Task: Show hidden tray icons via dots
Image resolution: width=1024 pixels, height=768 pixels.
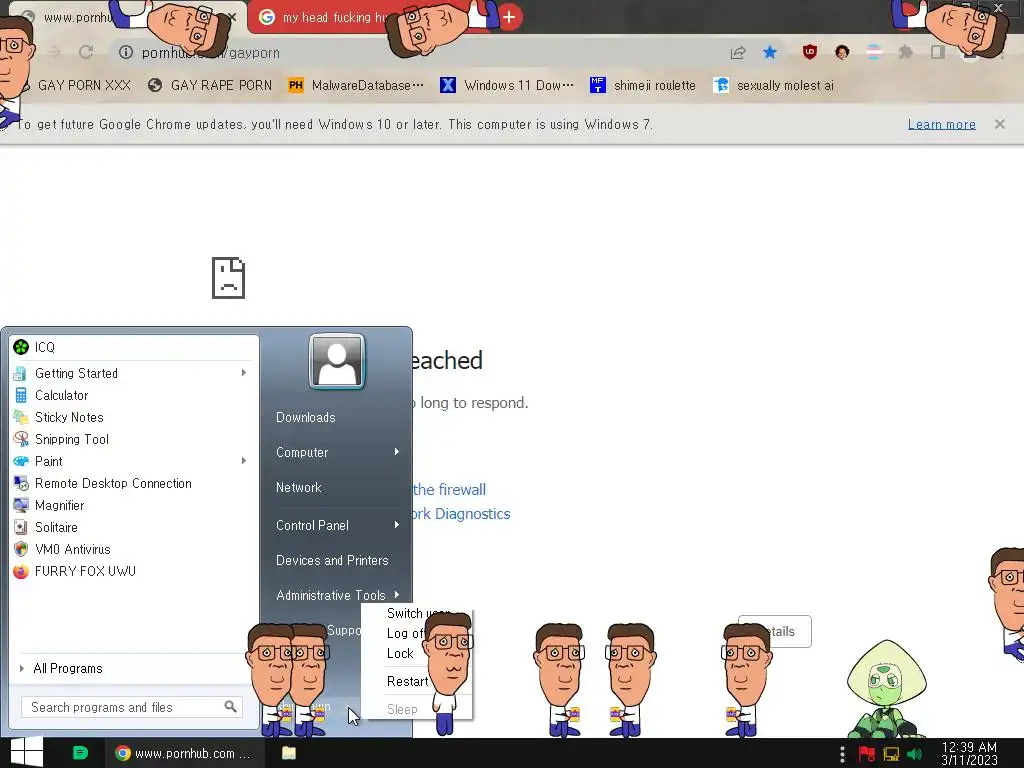Action: [842, 754]
